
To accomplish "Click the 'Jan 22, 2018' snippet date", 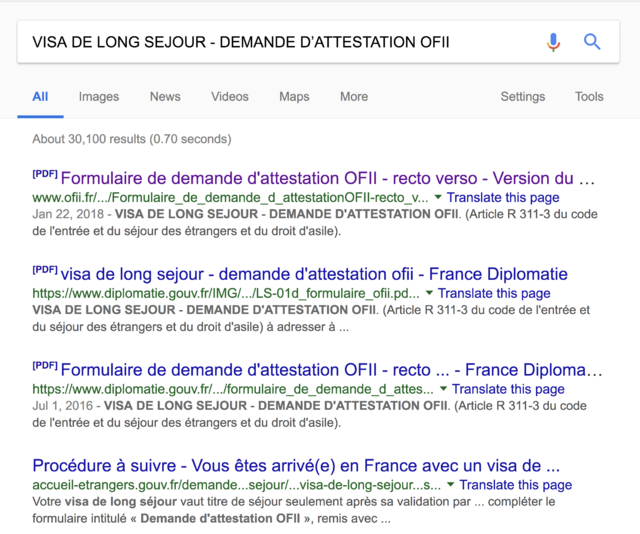I will (x=68, y=214).
